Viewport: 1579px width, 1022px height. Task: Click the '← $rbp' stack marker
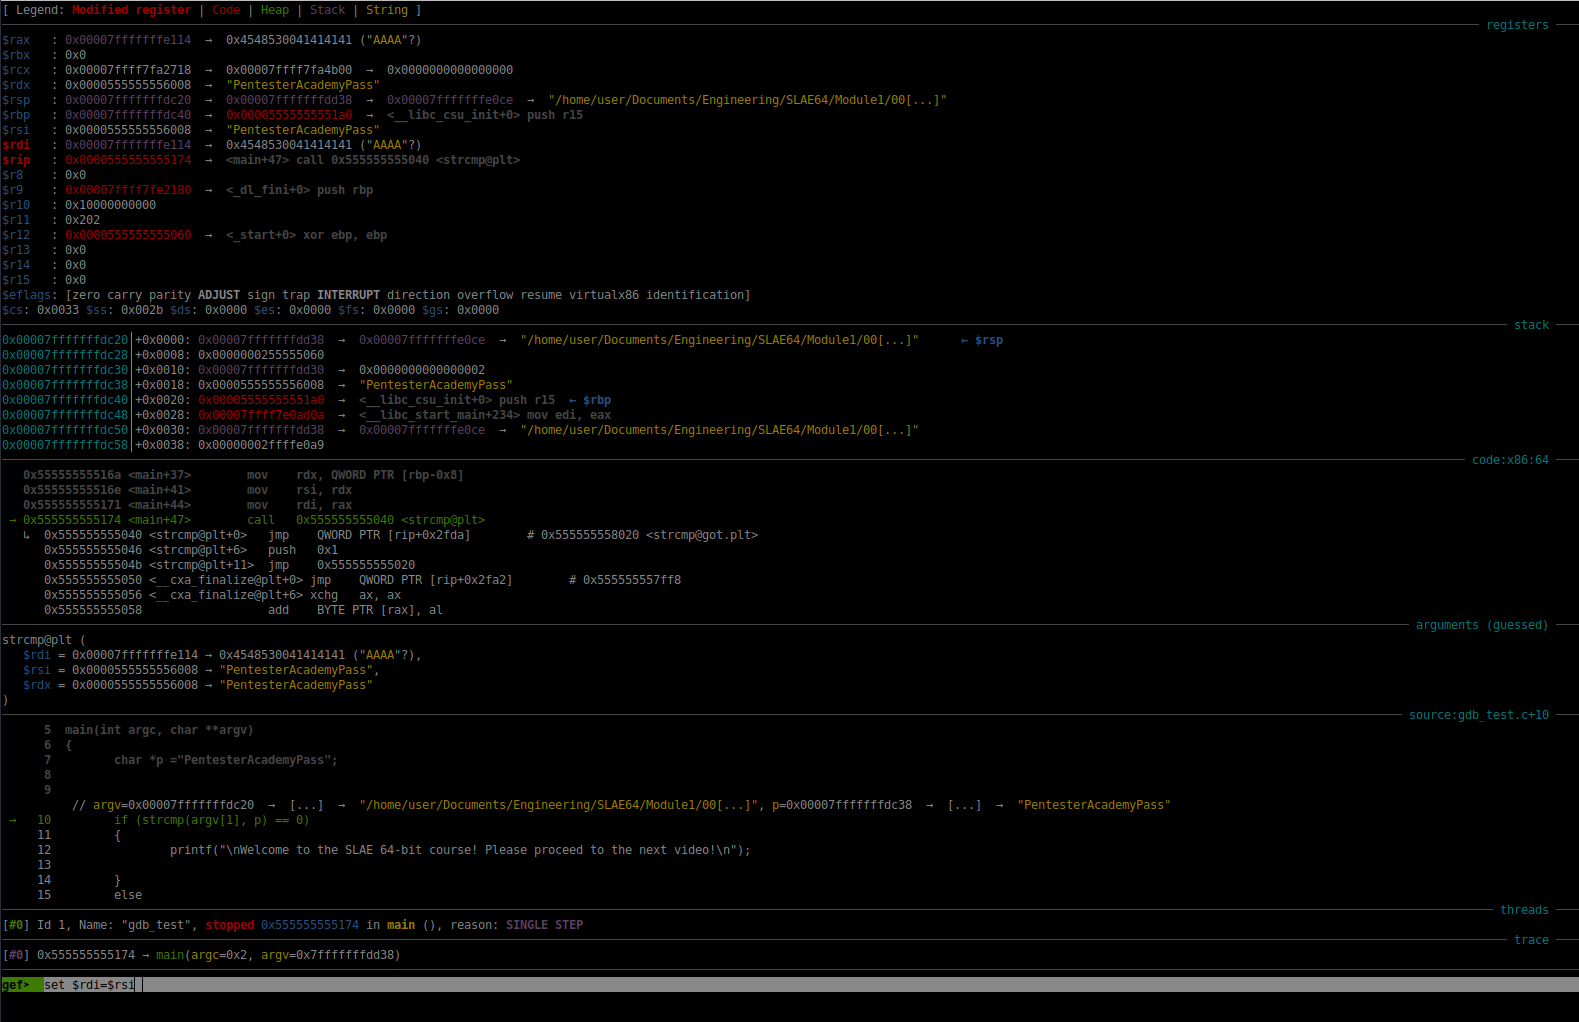click(590, 400)
